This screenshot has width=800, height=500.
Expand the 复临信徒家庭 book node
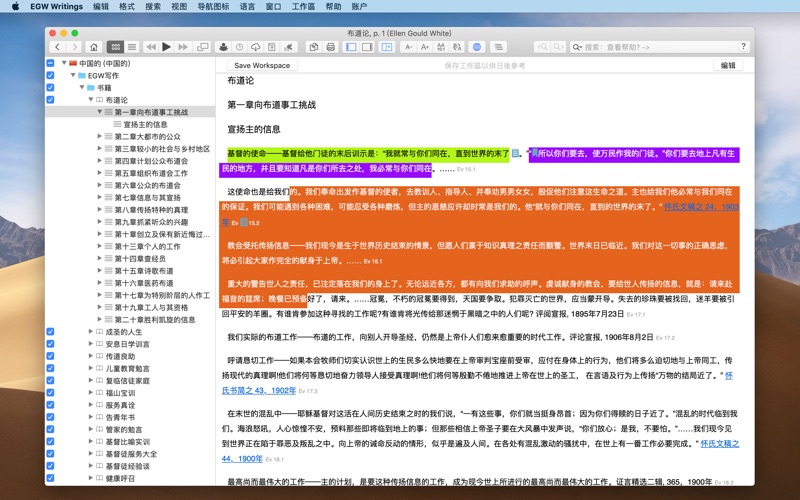click(x=91, y=381)
